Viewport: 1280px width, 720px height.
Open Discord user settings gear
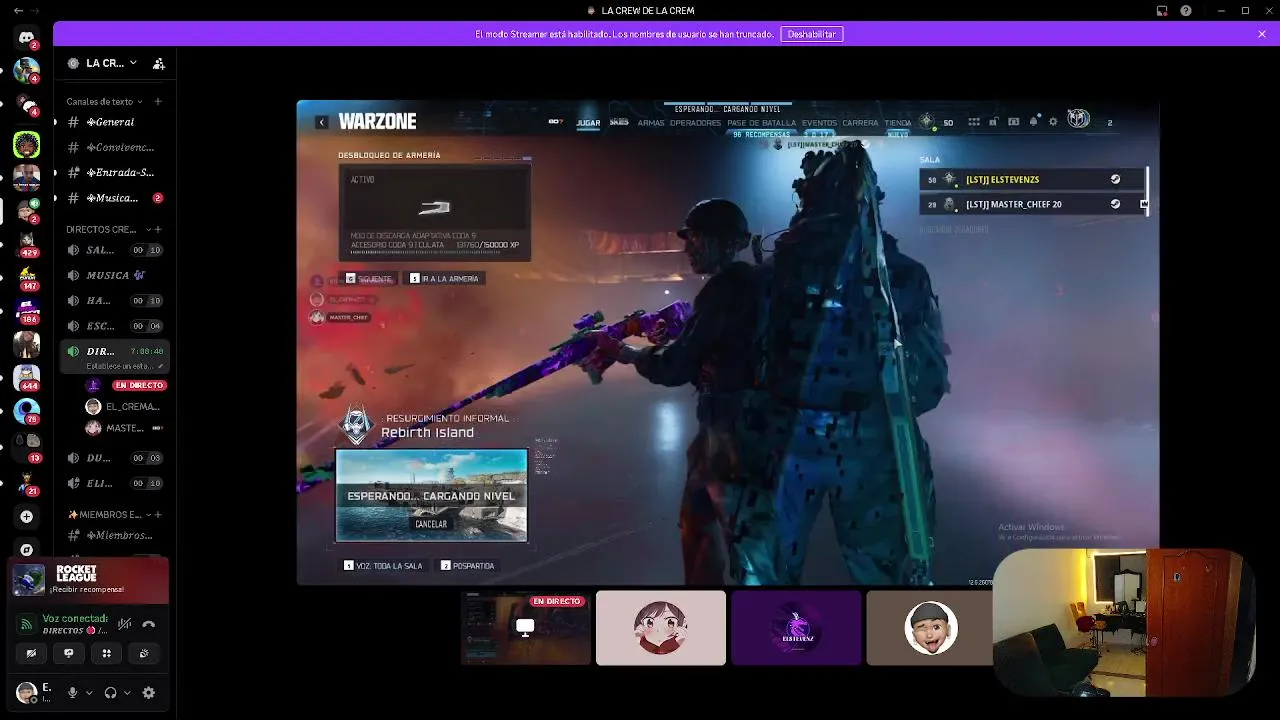tap(149, 692)
